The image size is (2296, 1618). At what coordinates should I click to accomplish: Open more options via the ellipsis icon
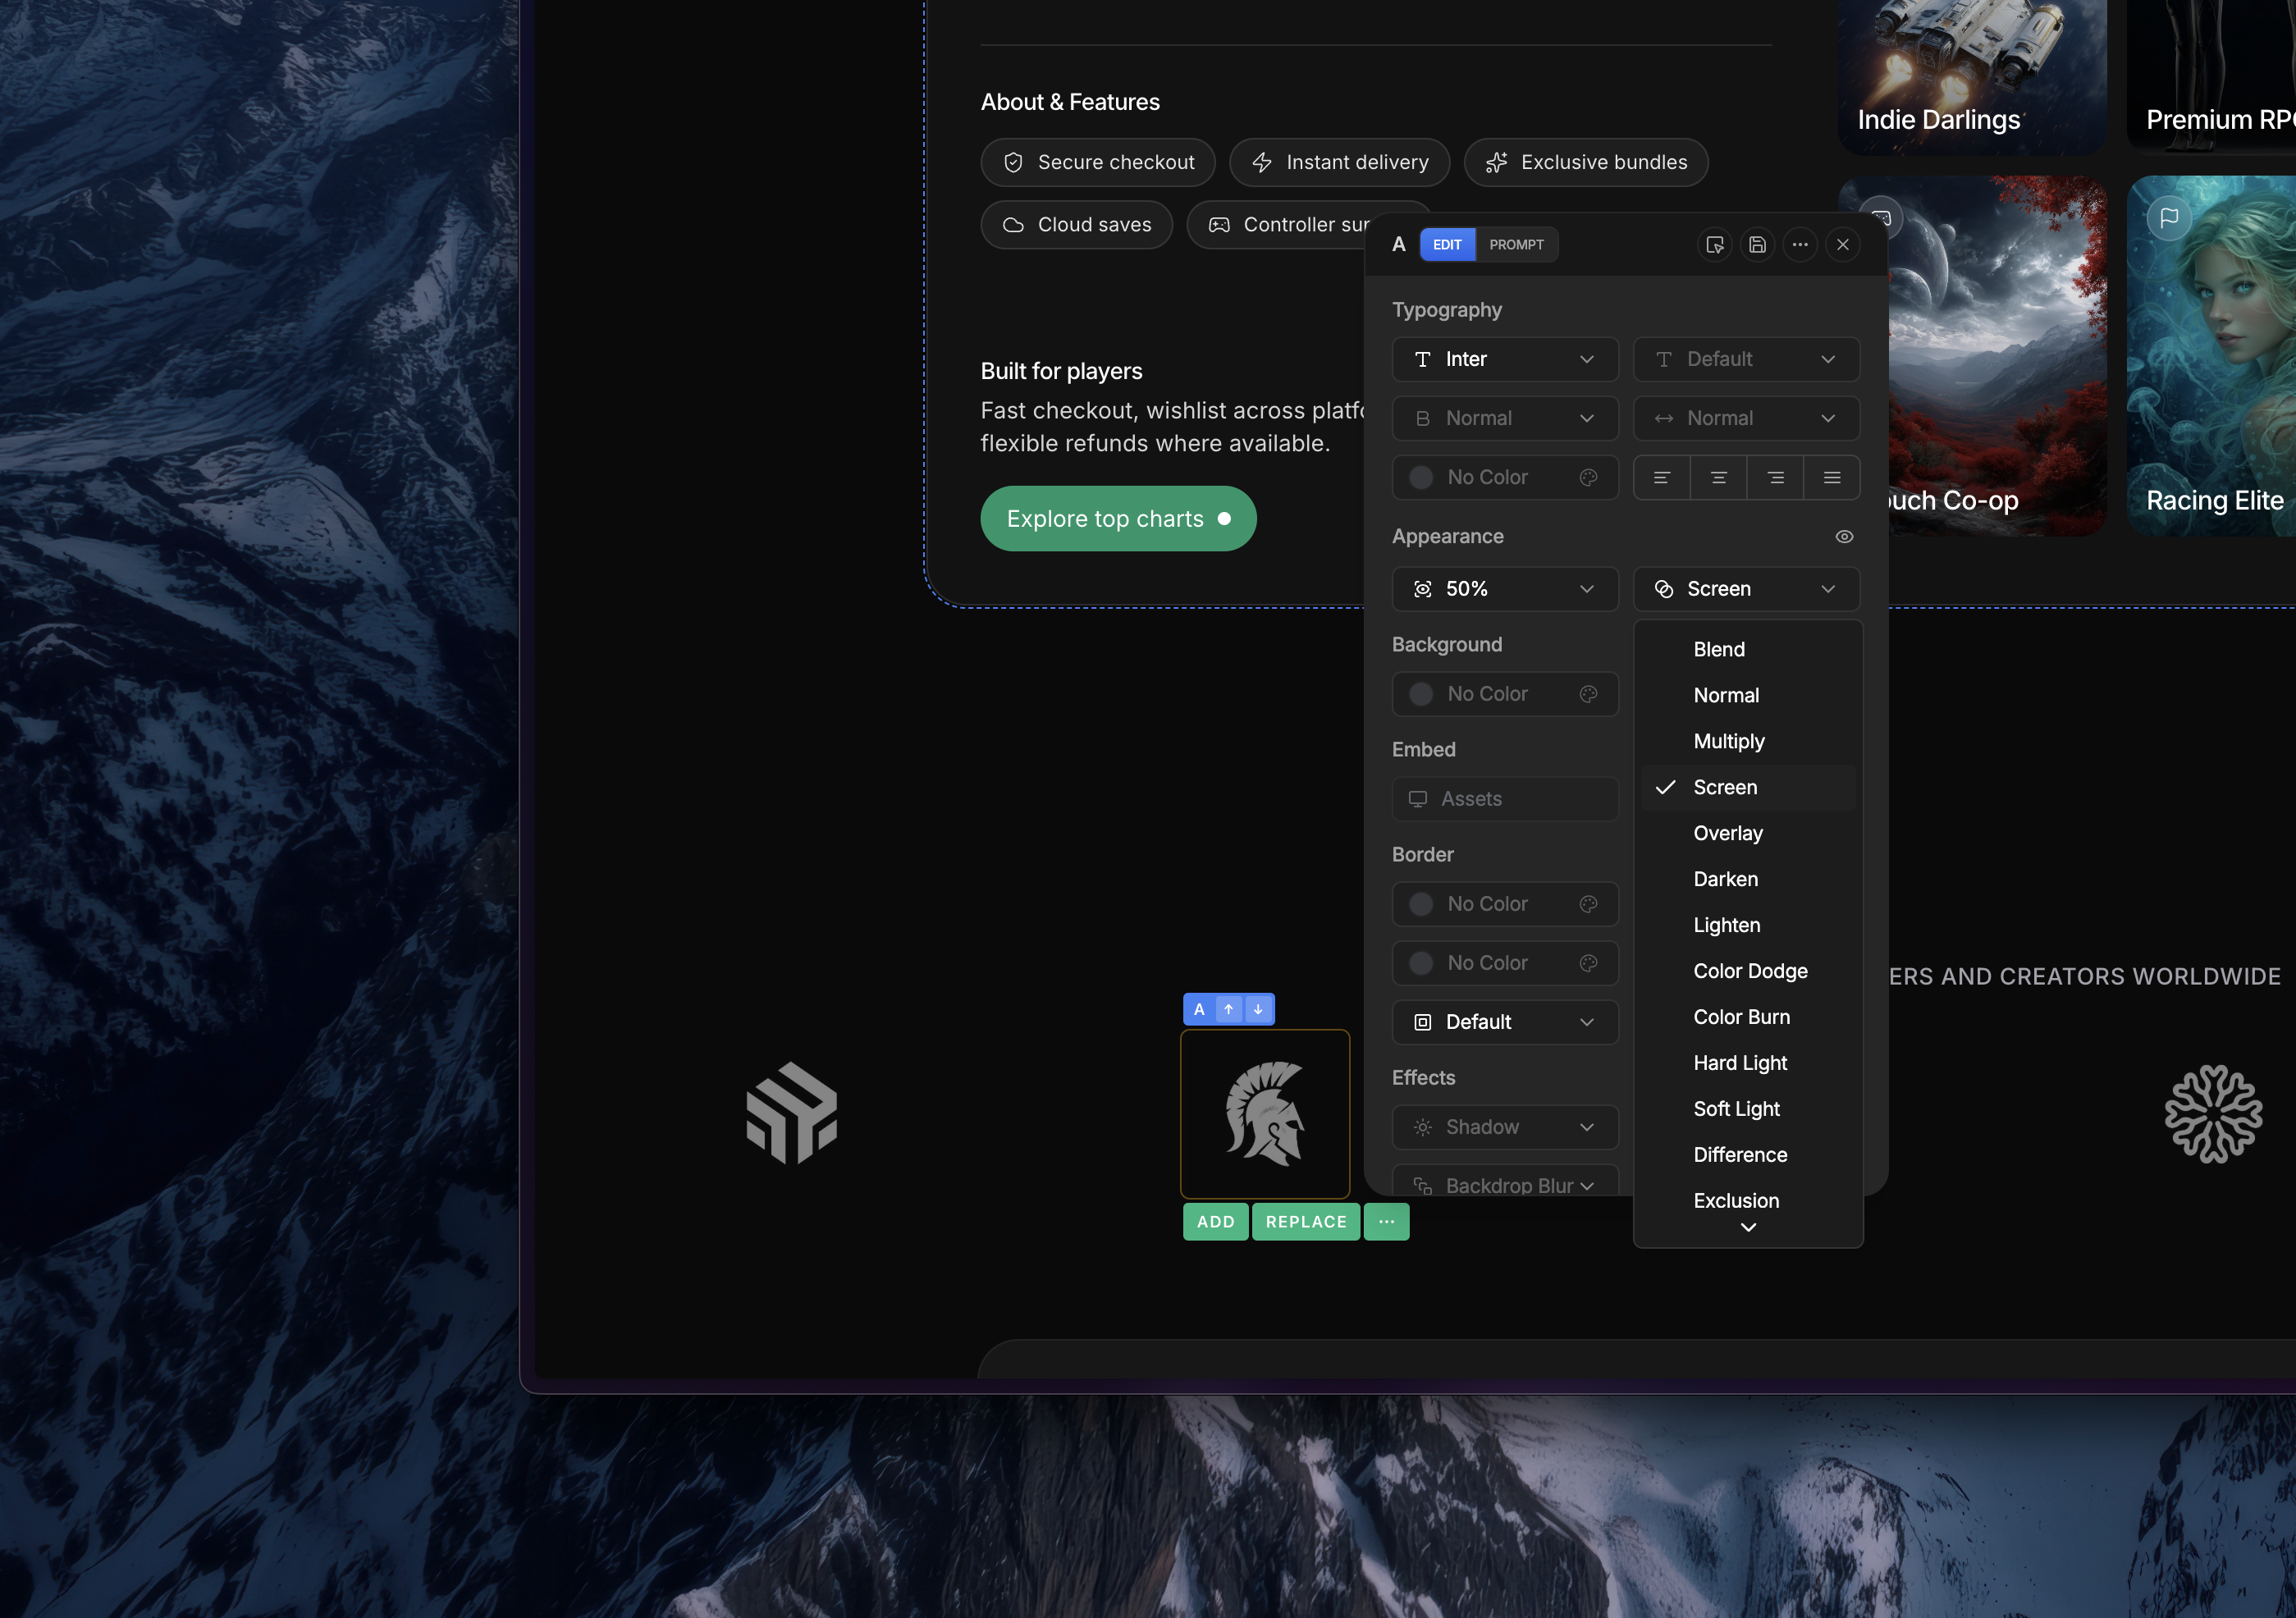click(x=1800, y=244)
